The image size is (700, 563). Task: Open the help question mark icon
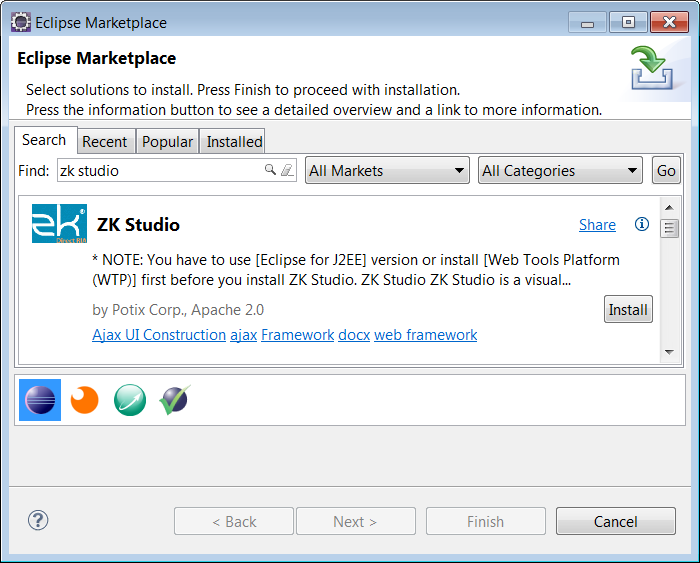click(x=38, y=520)
